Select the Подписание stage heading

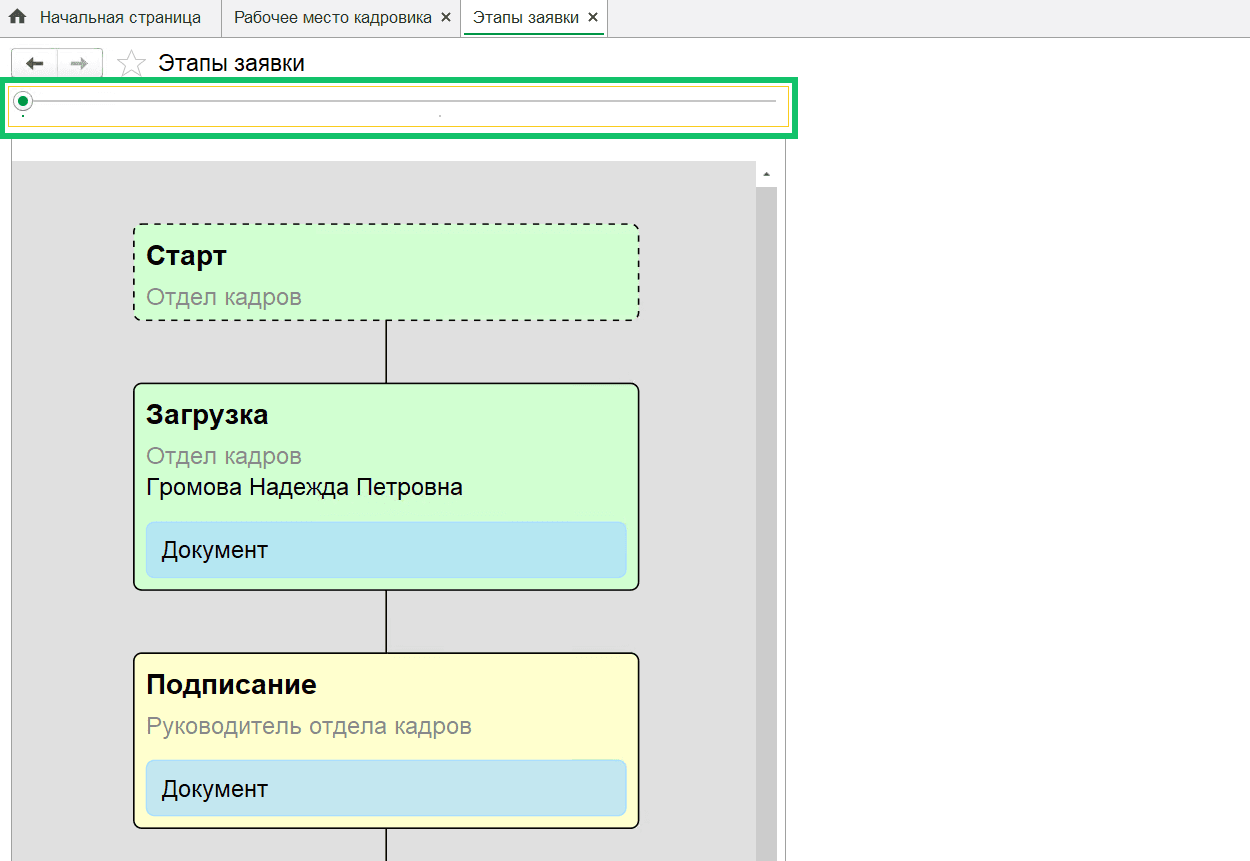pos(231,684)
